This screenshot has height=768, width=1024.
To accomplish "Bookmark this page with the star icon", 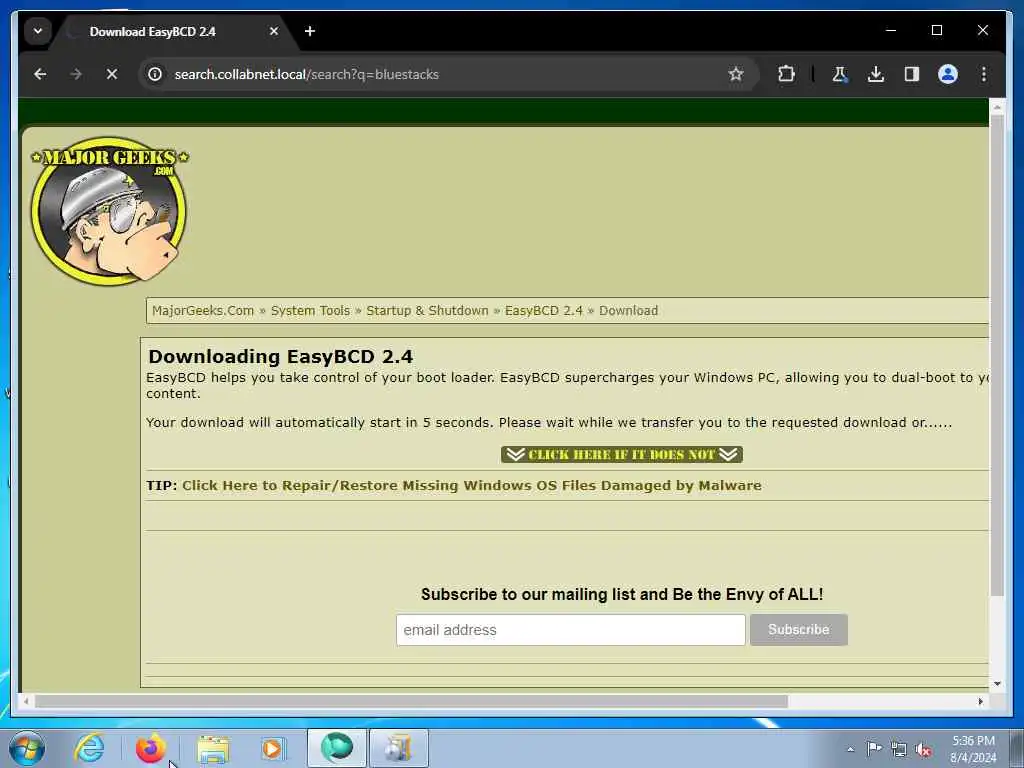I will 736,74.
